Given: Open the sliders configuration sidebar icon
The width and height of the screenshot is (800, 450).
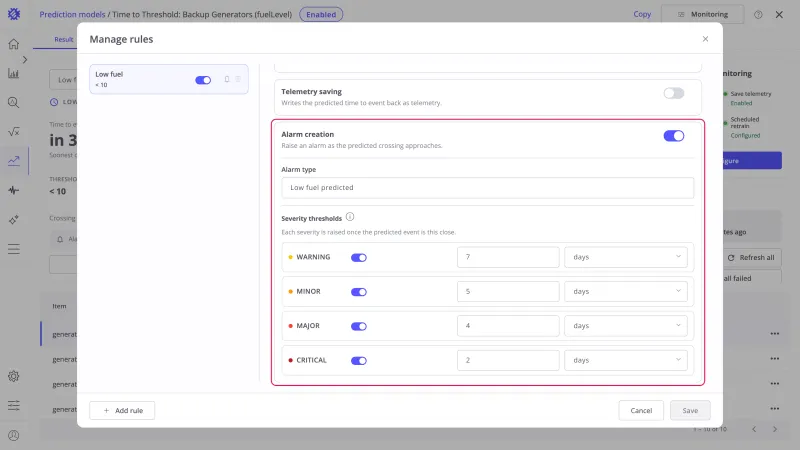Looking at the screenshot, I should click(14, 406).
